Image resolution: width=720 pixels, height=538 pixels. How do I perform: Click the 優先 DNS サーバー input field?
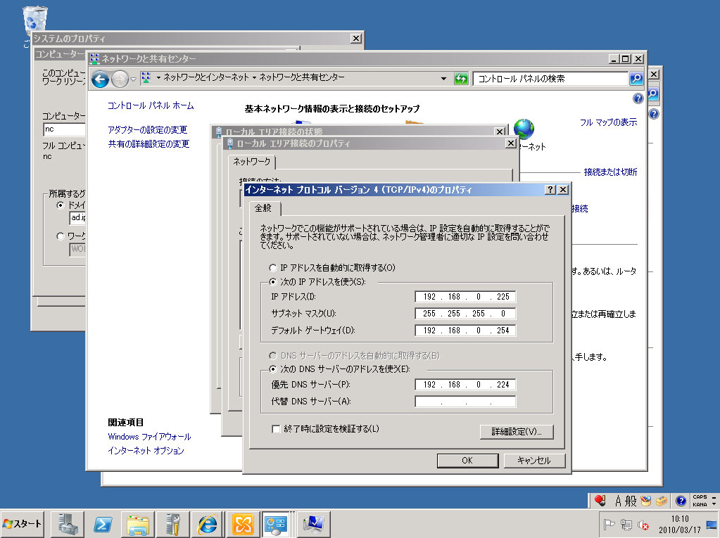[x=465, y=385]
